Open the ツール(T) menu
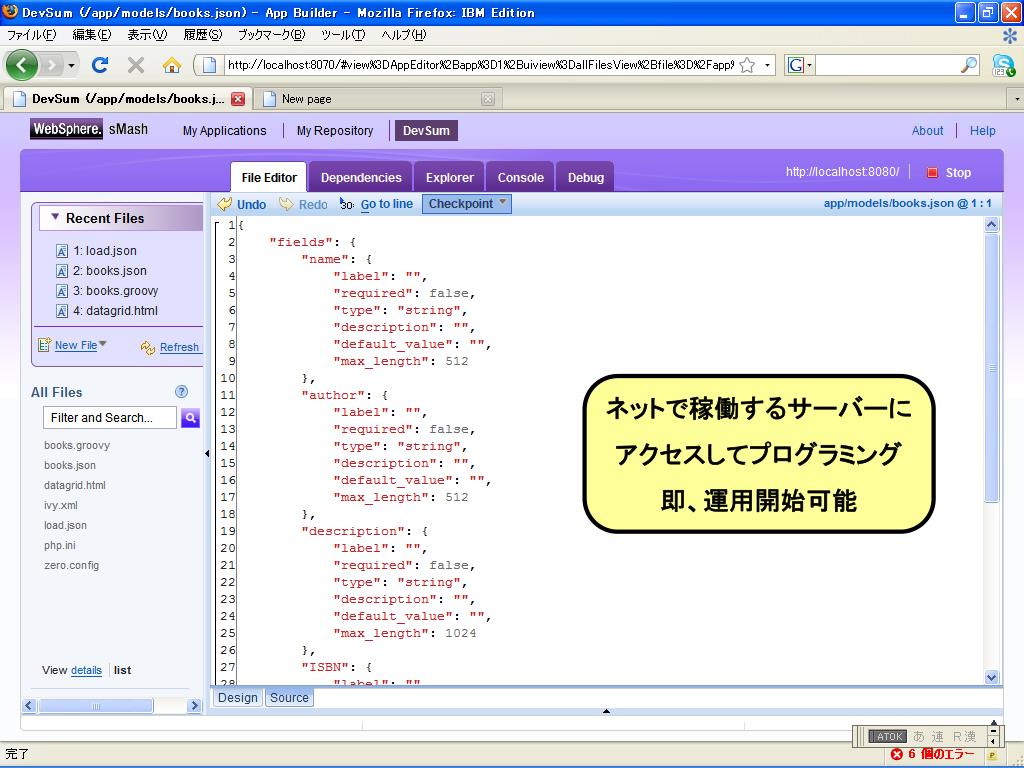Viewport: 1024px width, 768px height. (x=343, y=35)
